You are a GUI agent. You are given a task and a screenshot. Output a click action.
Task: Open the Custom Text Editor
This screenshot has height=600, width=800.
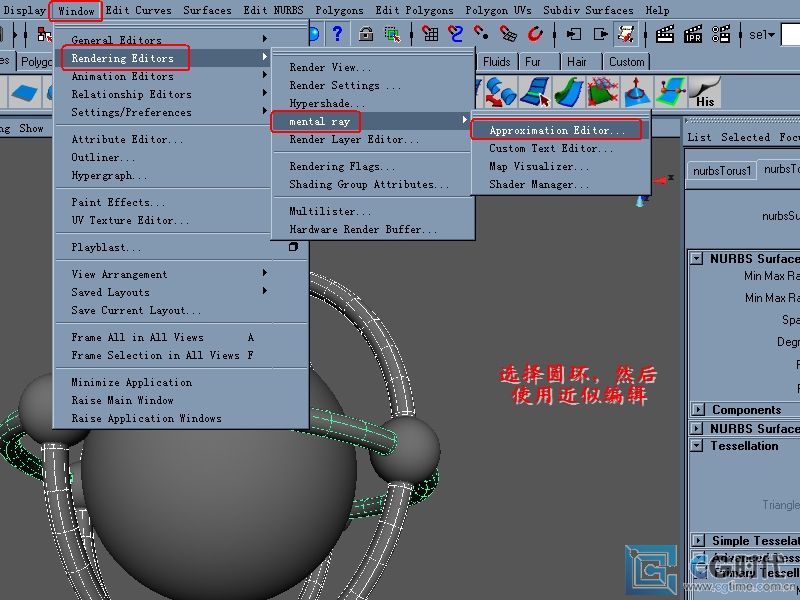pyautogui.click(x=561, y=148)
